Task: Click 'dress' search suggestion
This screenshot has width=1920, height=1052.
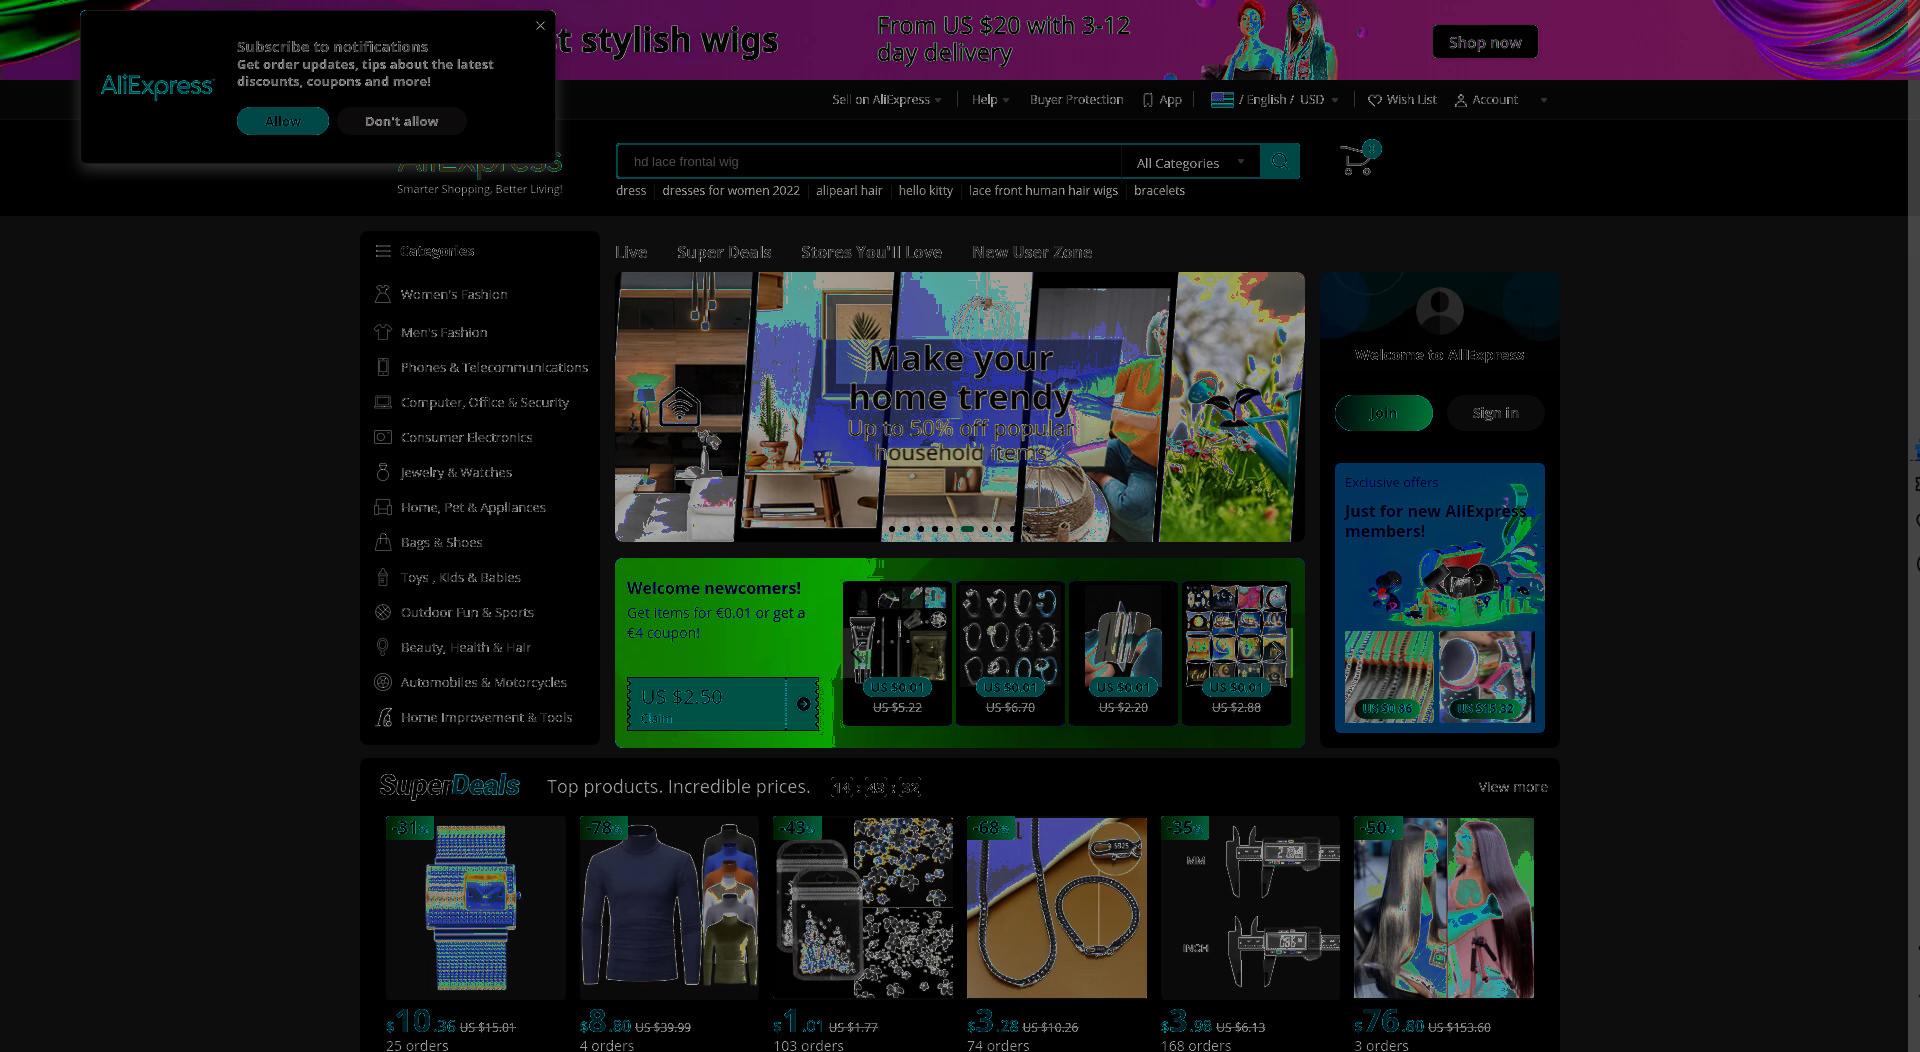Action: click(x=631, y=191)
